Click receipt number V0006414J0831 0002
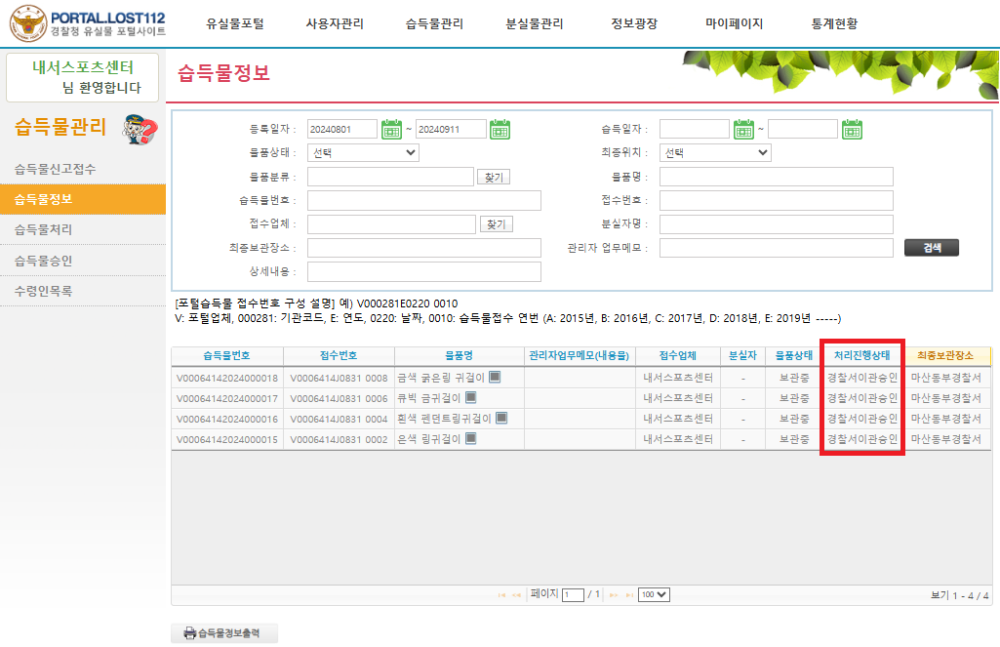The height and width of the screenshot is (647, 1000). click(x=339, y=439)
